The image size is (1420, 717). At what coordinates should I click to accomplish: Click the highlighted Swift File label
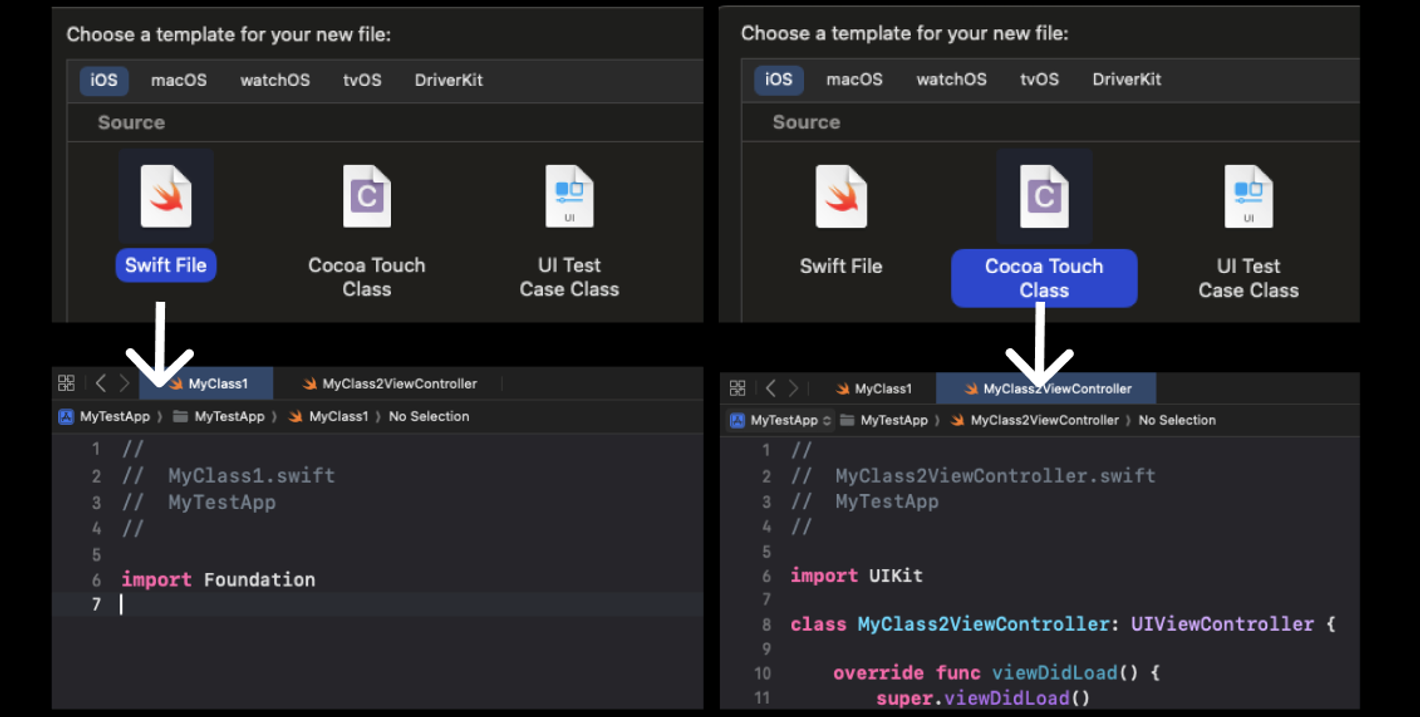click(x=166, y=265)
